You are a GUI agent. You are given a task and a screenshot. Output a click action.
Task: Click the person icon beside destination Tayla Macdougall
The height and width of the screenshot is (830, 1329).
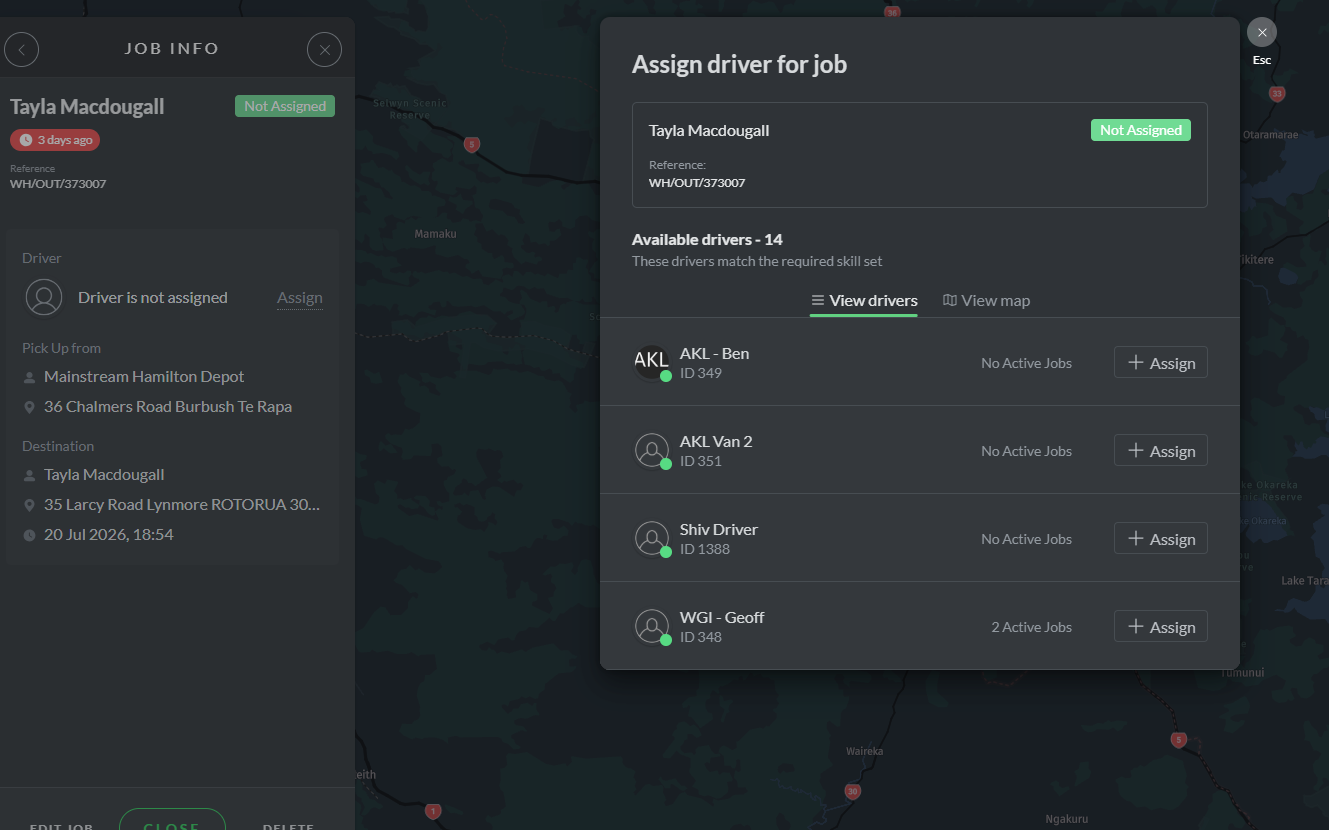(x=29, y=476)
